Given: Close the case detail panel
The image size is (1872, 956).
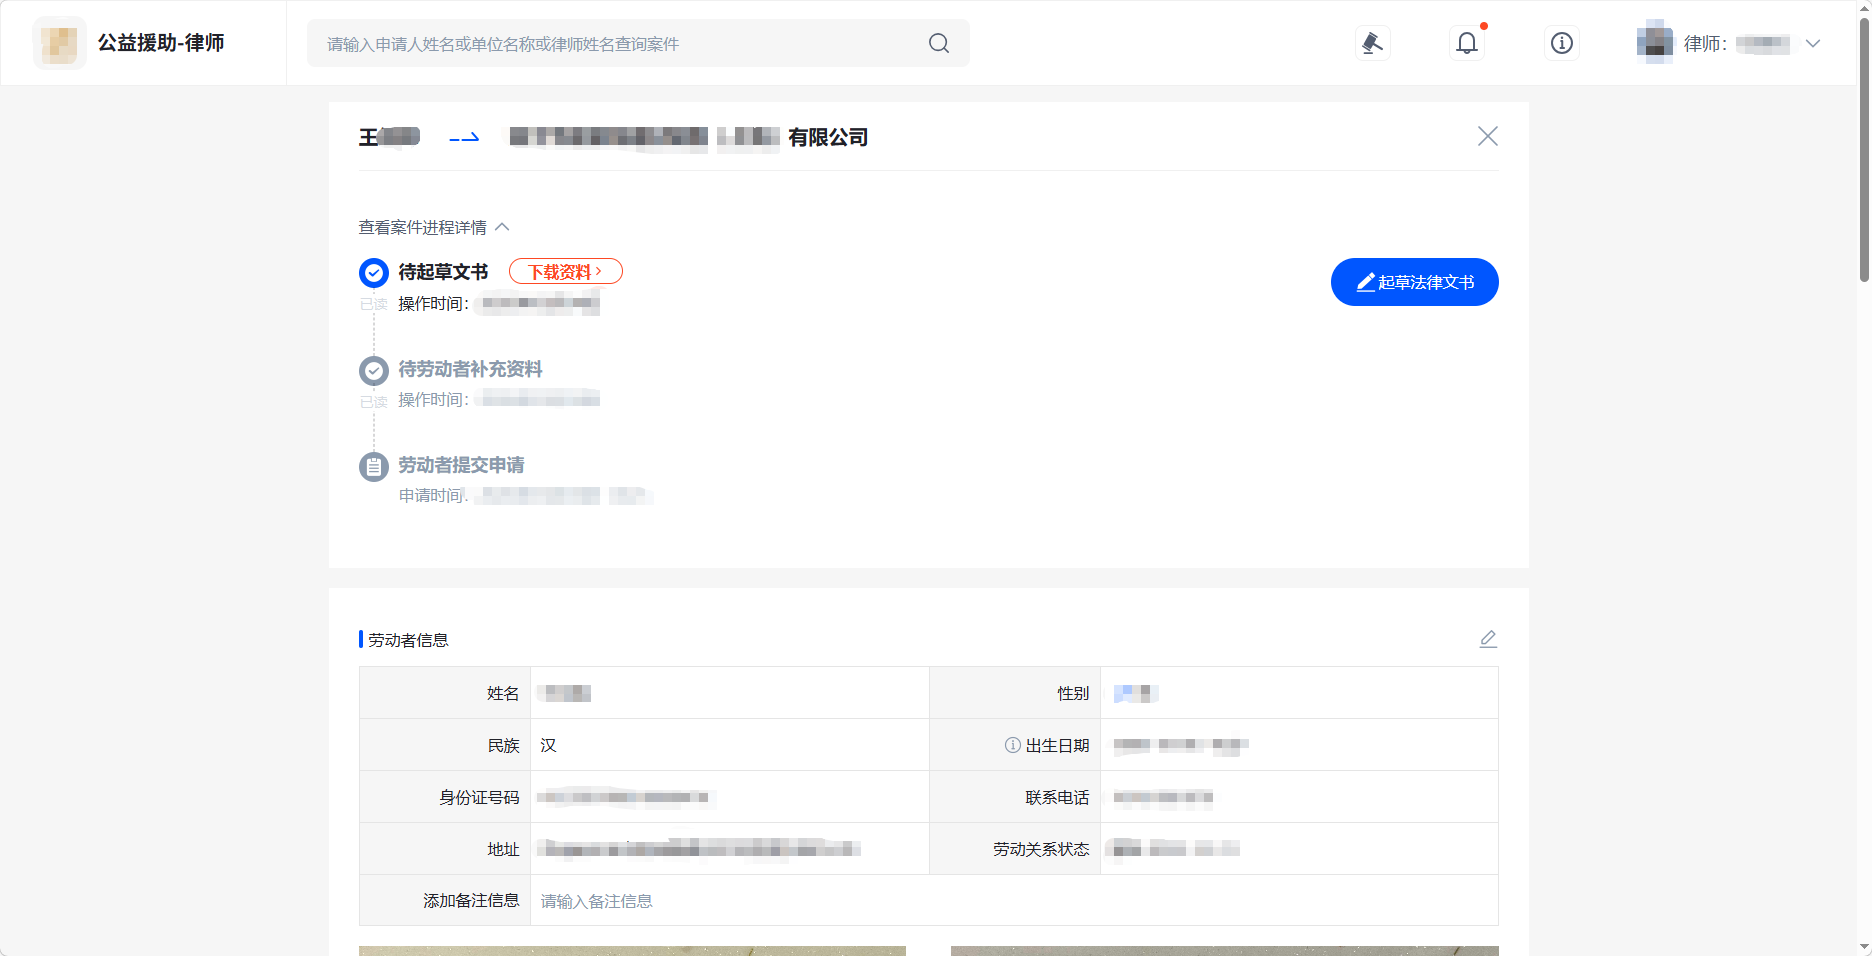Looking at the screenshot, I should pos(1487,137).
